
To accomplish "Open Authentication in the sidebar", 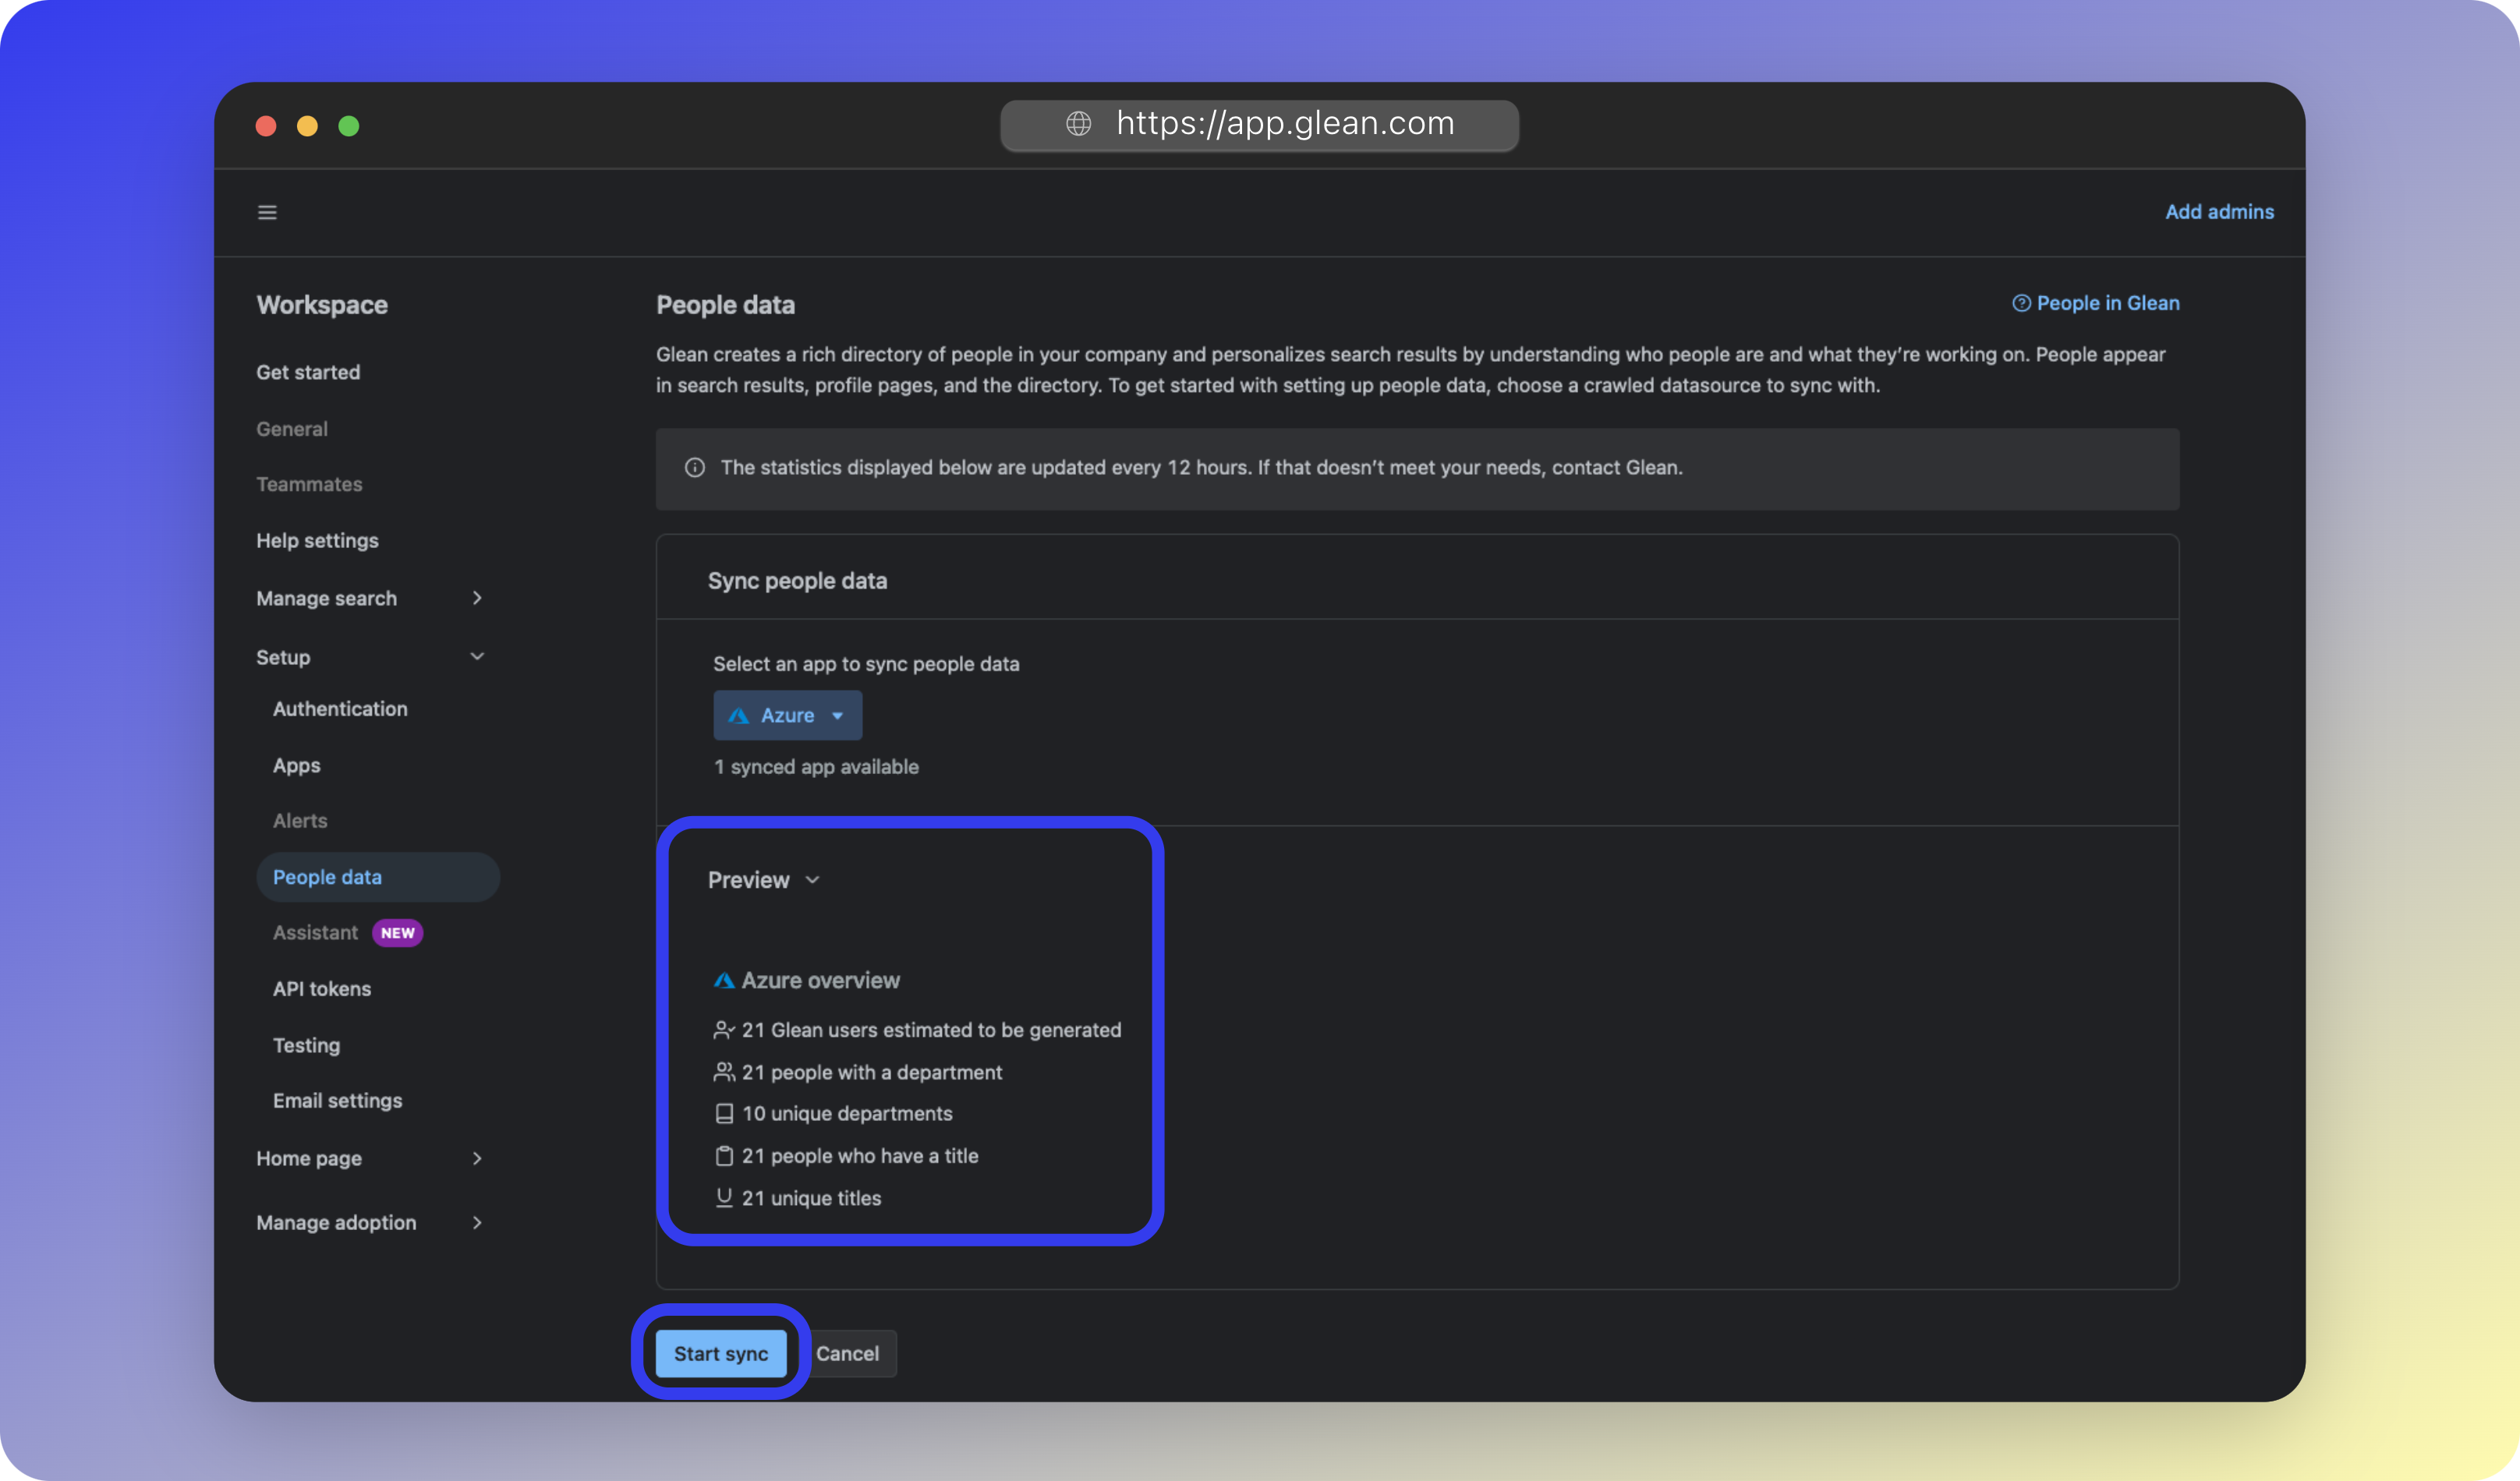I will (x=340, y=709).
